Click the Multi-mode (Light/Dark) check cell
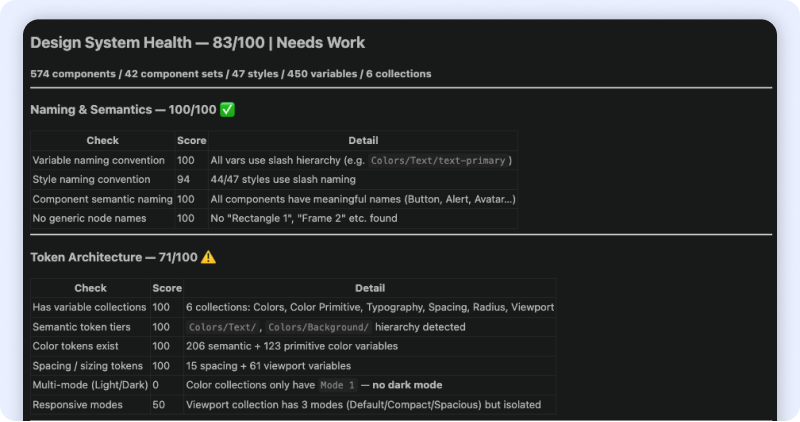Viewport: 800px width, 422px height. point(88,385)
